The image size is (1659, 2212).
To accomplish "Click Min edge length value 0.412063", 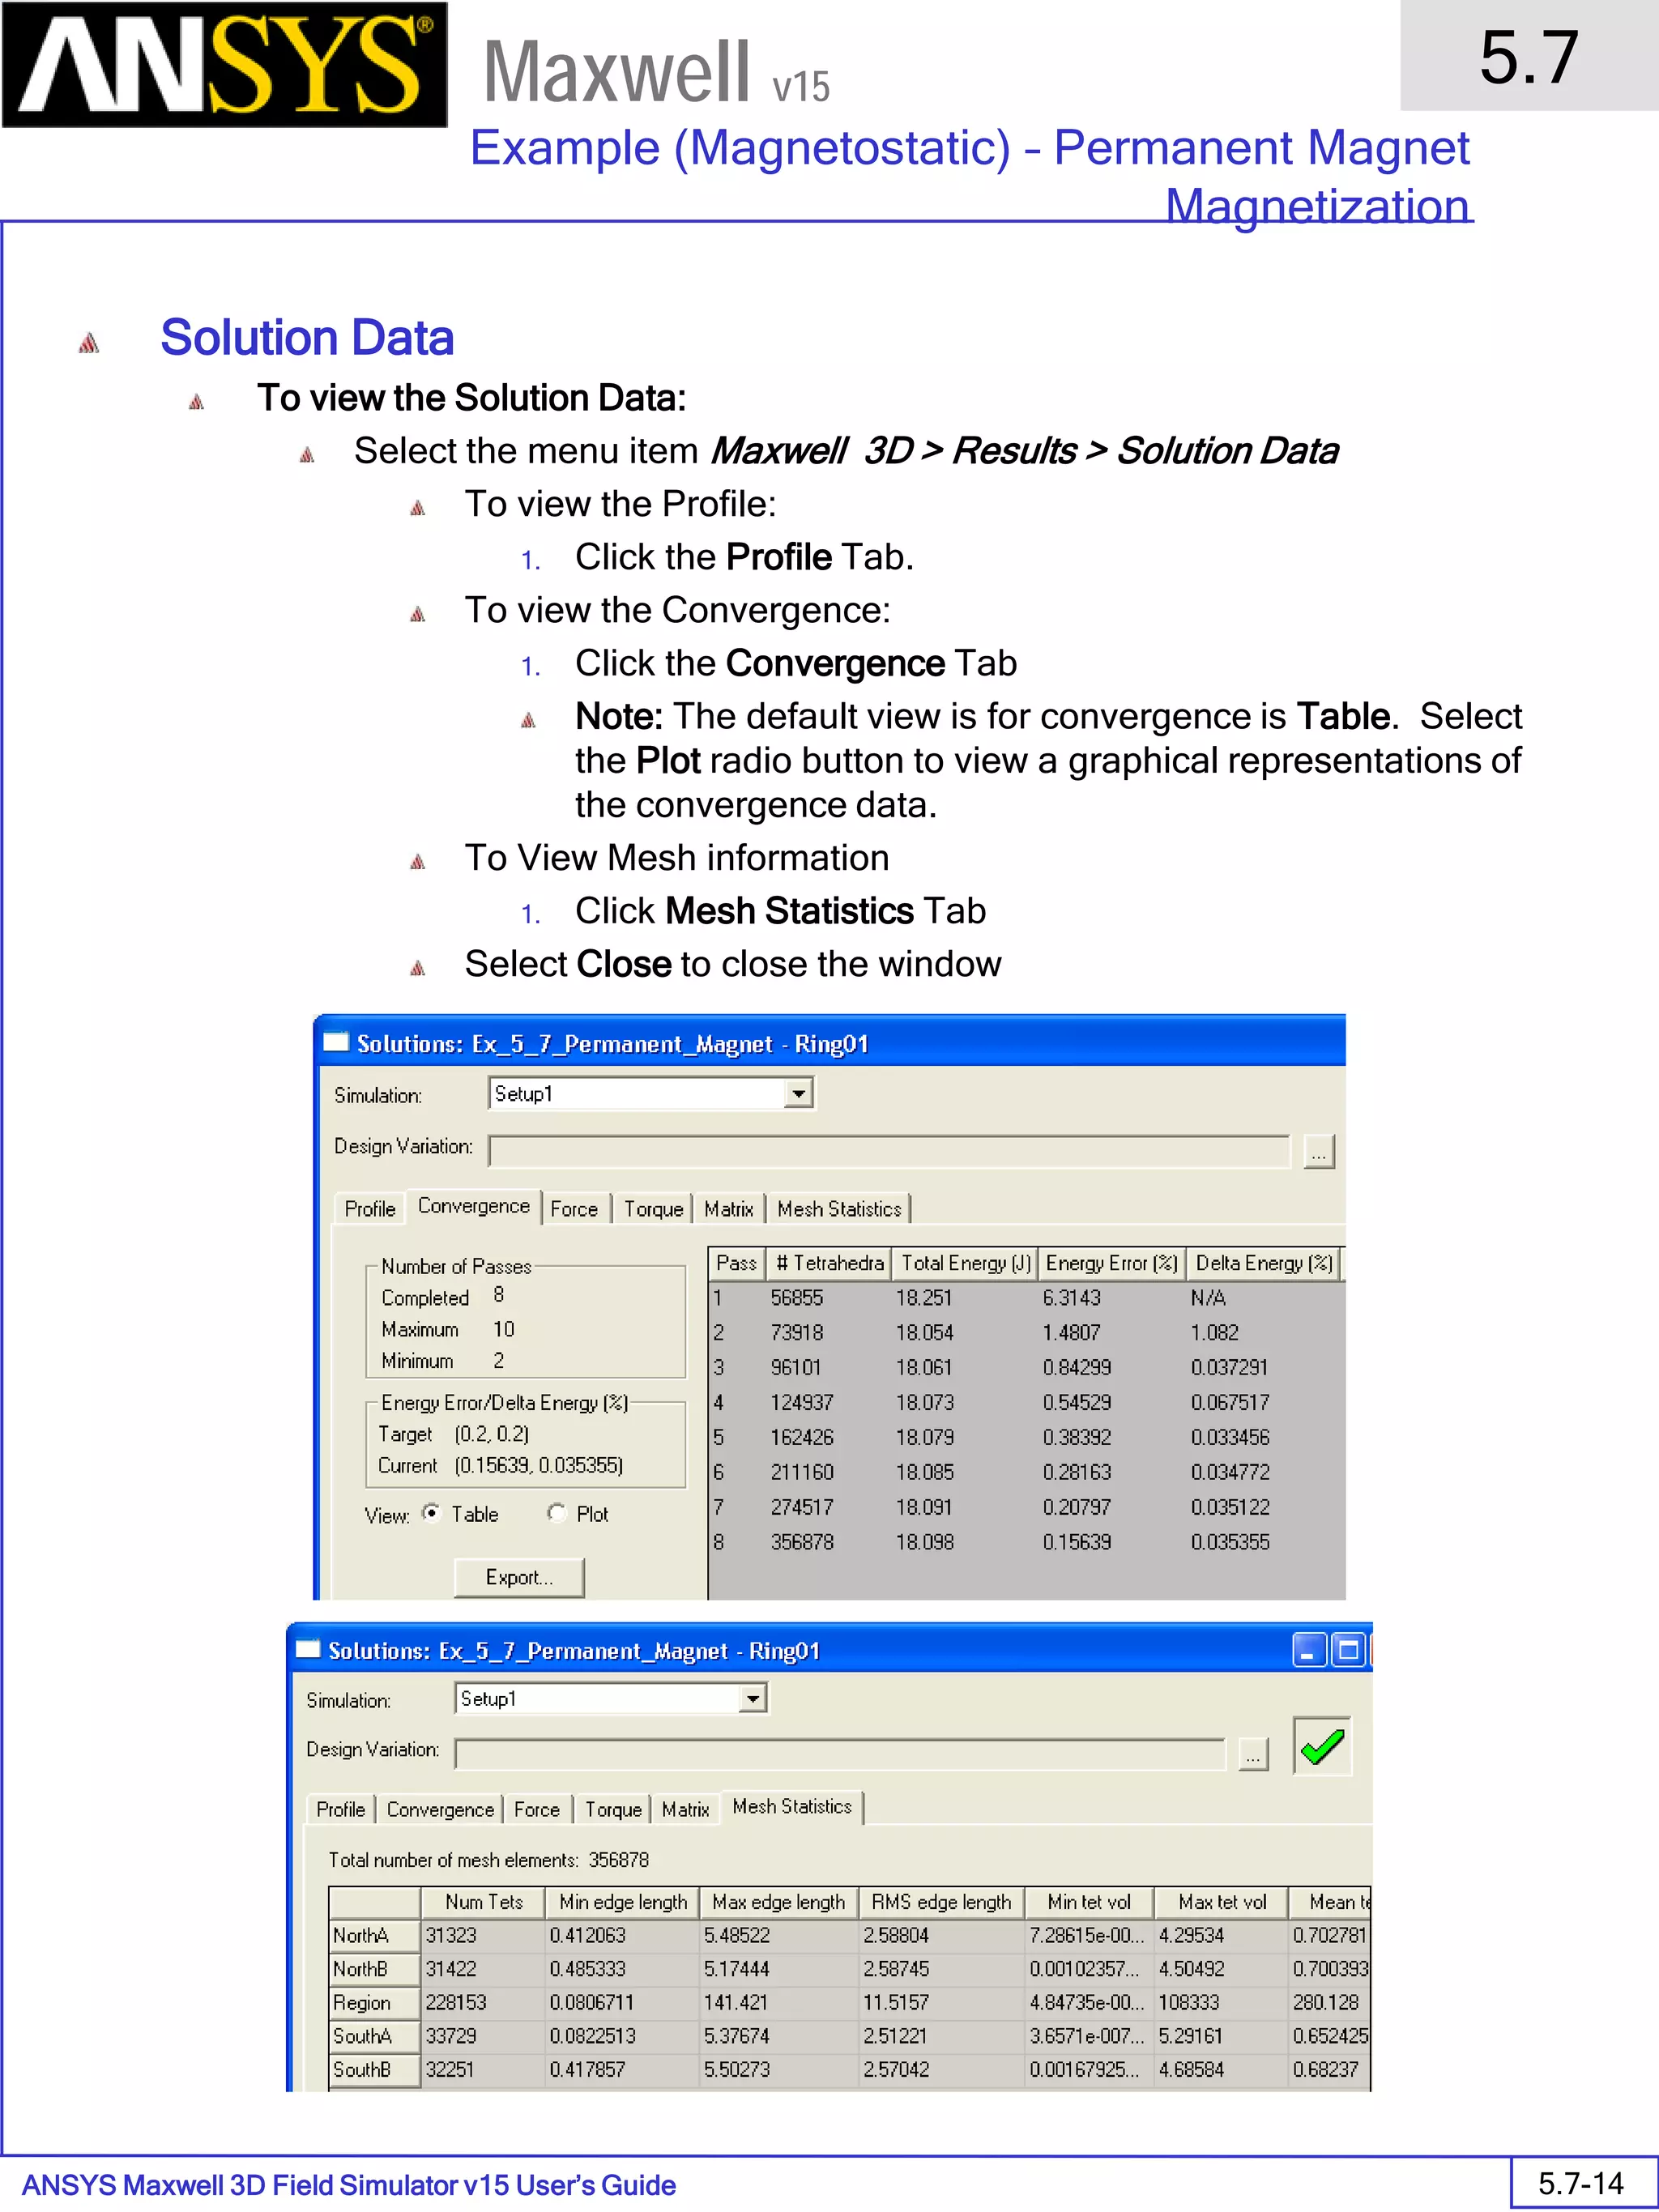I will (x=587, y=1935).
